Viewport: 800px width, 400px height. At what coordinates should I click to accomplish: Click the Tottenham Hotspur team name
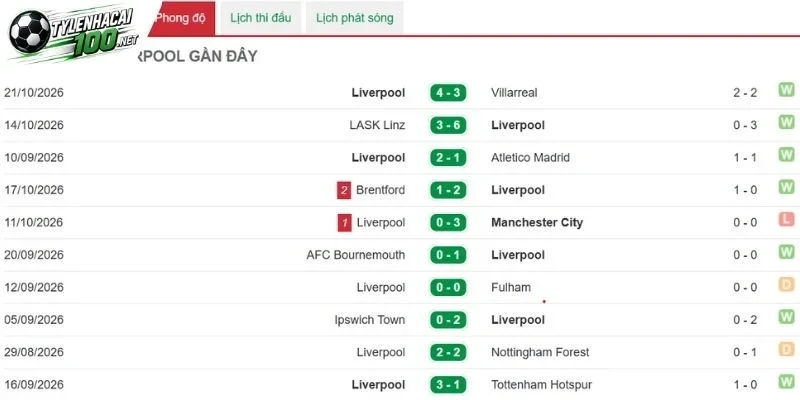point(541,385)
